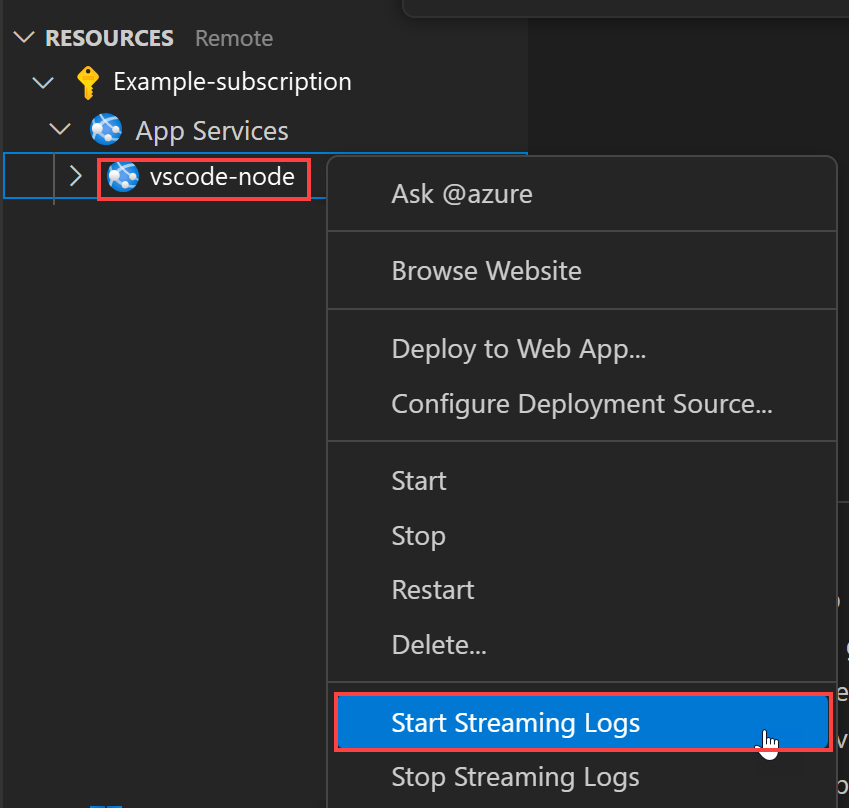The width and height of the screenshot is (849, 808).
Task: Collapse the RESOURCES section chevron
Action: (x=22, y=37)
